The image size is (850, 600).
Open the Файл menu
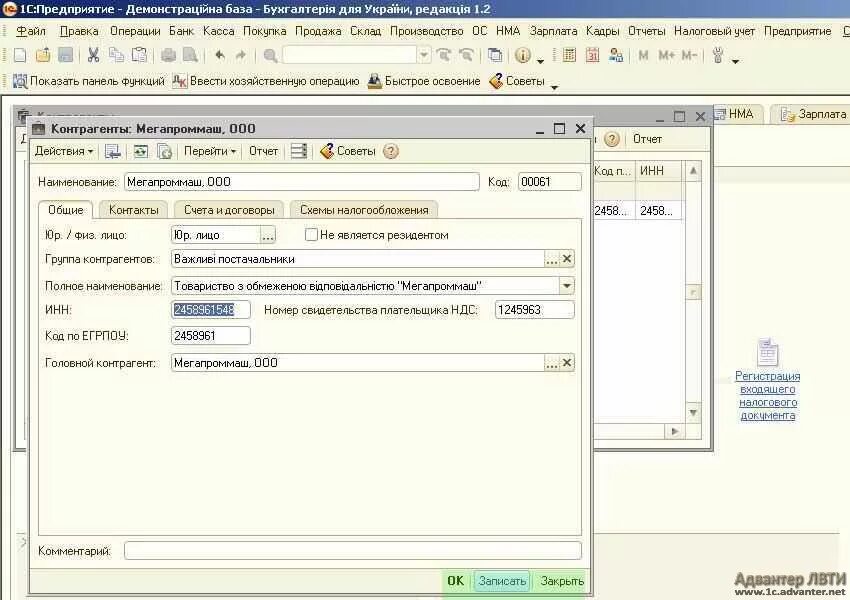tap(31, 31)
